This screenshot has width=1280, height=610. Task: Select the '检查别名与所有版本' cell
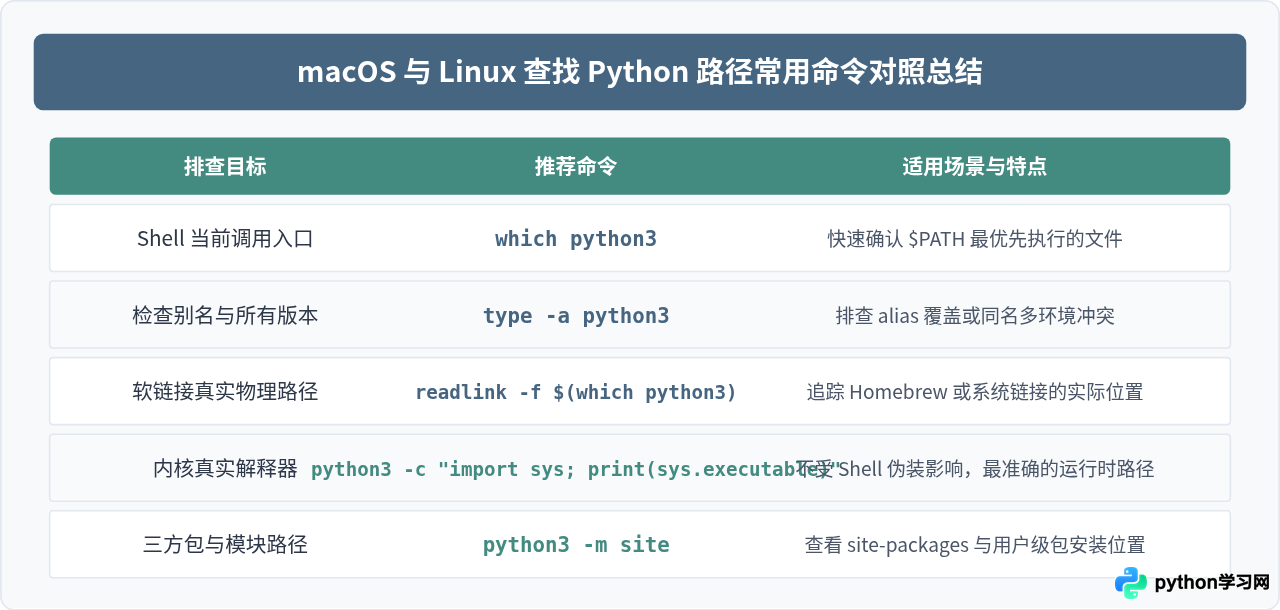pos(225,316)
